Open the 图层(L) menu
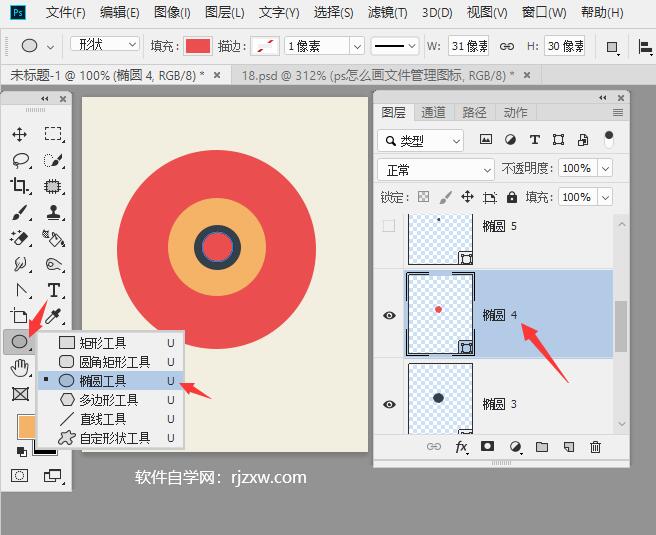 pos(225,13)
